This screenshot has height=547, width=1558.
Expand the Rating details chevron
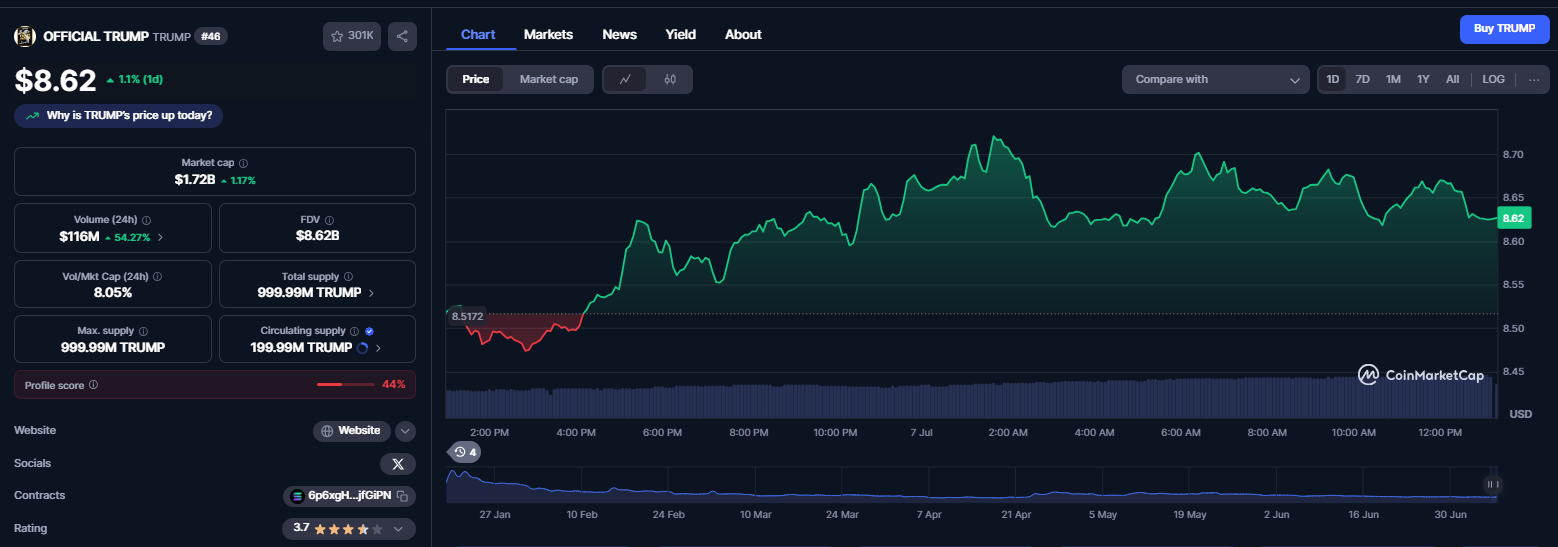tap(398, 529)
